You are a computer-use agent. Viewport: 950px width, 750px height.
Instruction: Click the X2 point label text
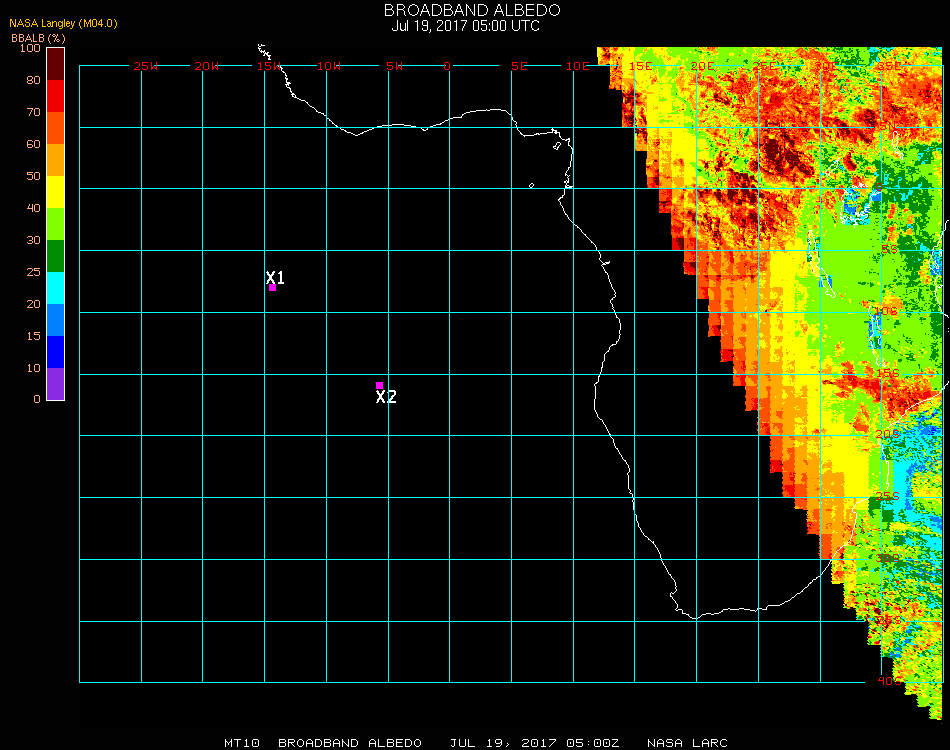coord(386,397)
